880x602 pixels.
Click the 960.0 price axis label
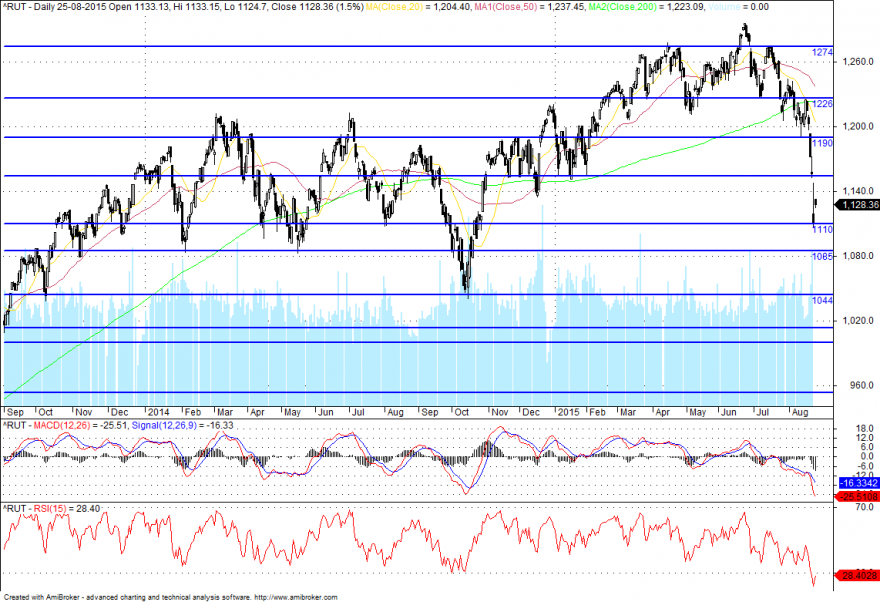[x=863, y=385]
